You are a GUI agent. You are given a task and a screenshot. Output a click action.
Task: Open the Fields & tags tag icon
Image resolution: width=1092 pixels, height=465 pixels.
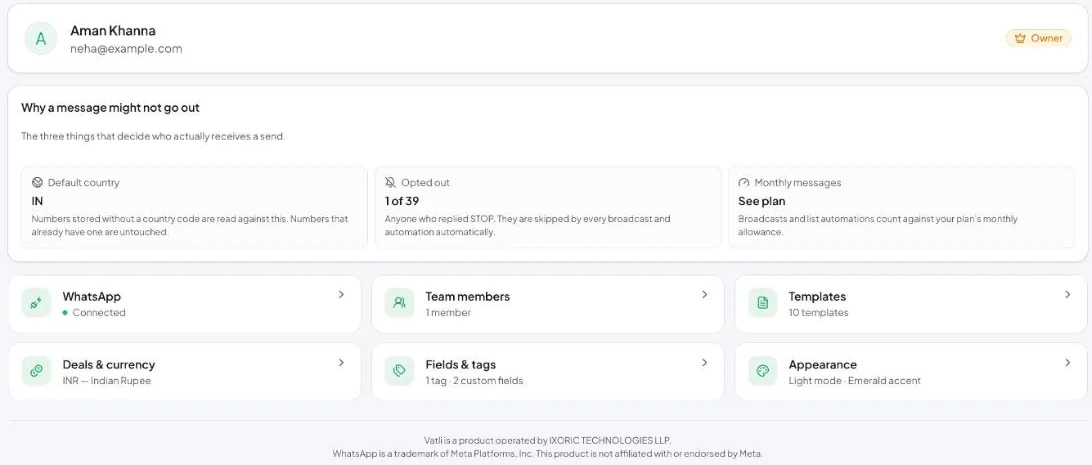[x=399, y=371]
